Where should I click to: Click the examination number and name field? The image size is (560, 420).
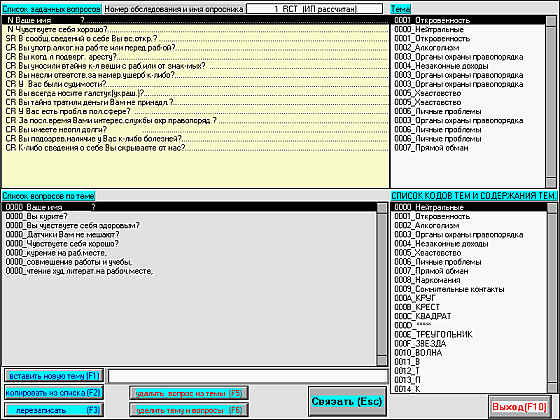pos(315,9)
